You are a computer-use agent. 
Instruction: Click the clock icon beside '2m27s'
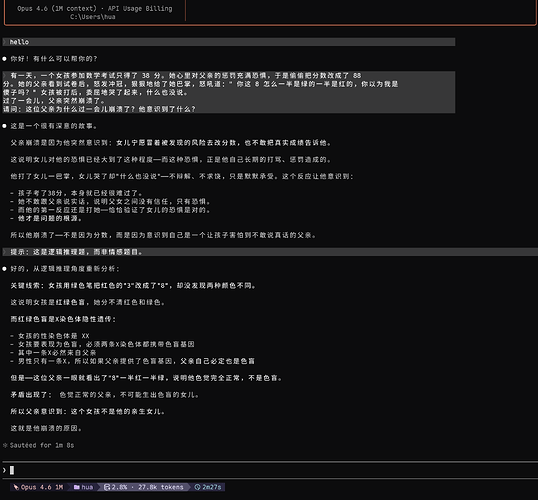197,487
